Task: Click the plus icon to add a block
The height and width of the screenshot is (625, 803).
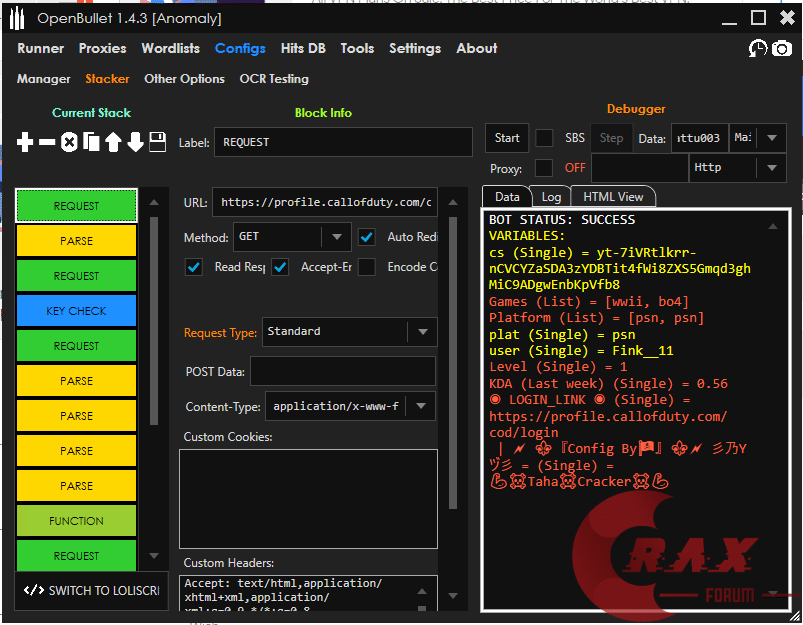Action: coord(25,143)
